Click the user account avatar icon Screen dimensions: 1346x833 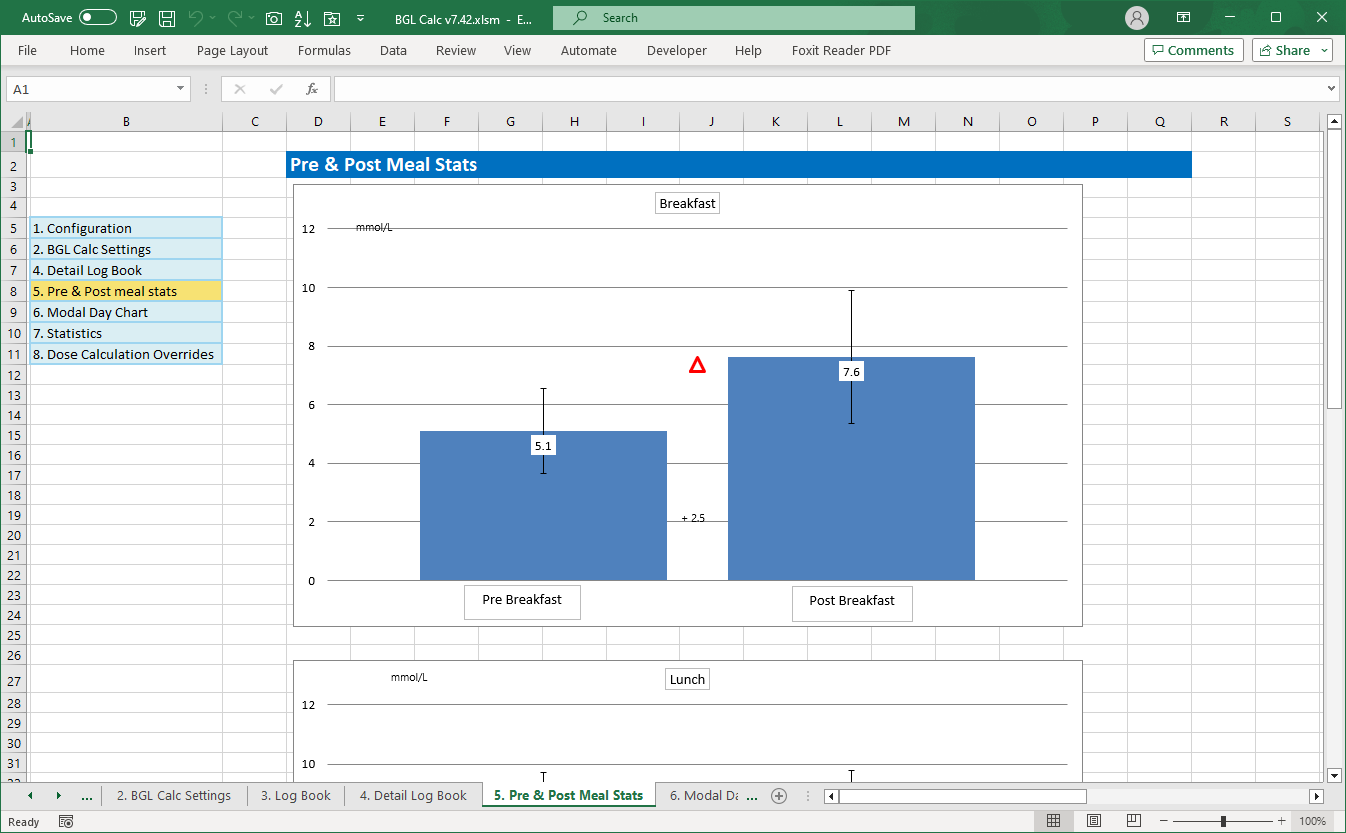[1136, 18]
